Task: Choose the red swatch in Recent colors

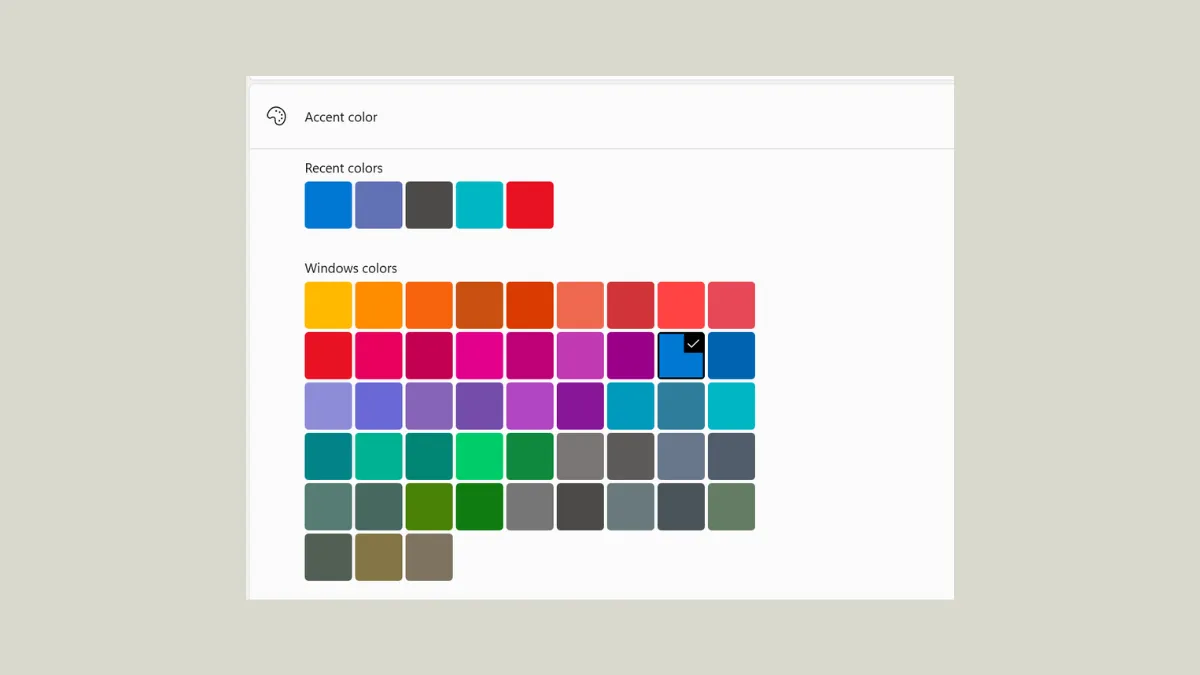Action: [x=530, y=204]
